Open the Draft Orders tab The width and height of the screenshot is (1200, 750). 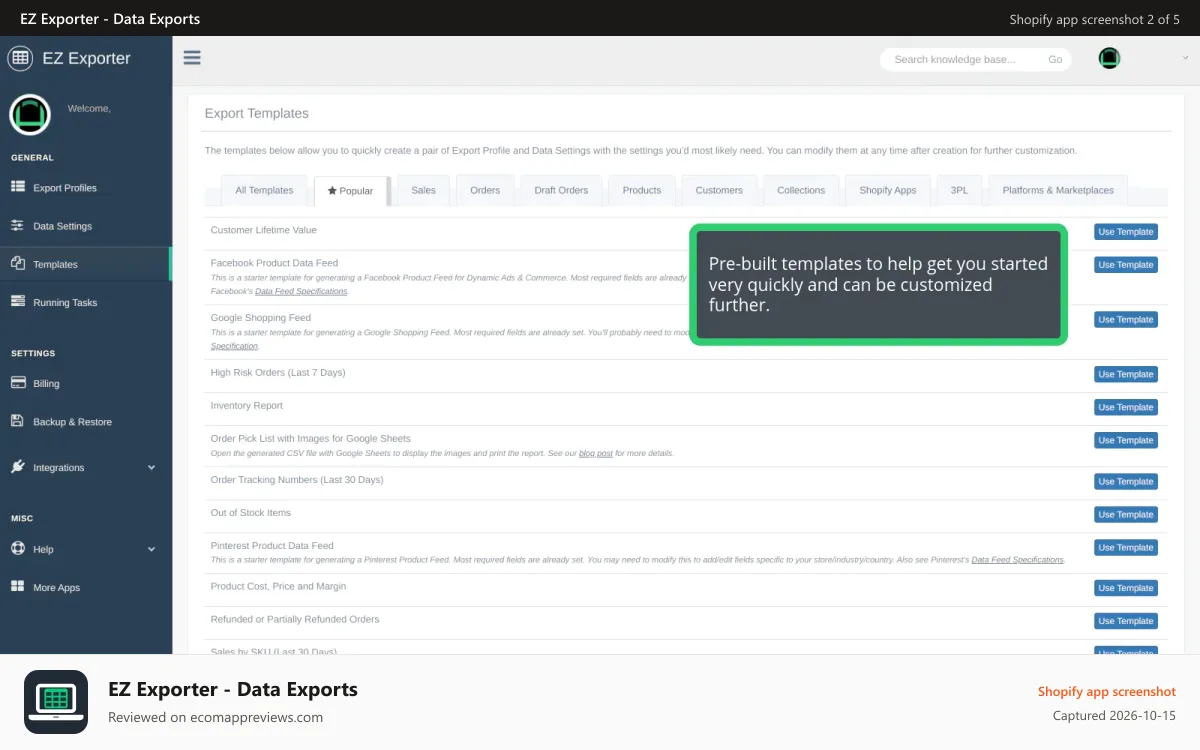coord(561,190)
